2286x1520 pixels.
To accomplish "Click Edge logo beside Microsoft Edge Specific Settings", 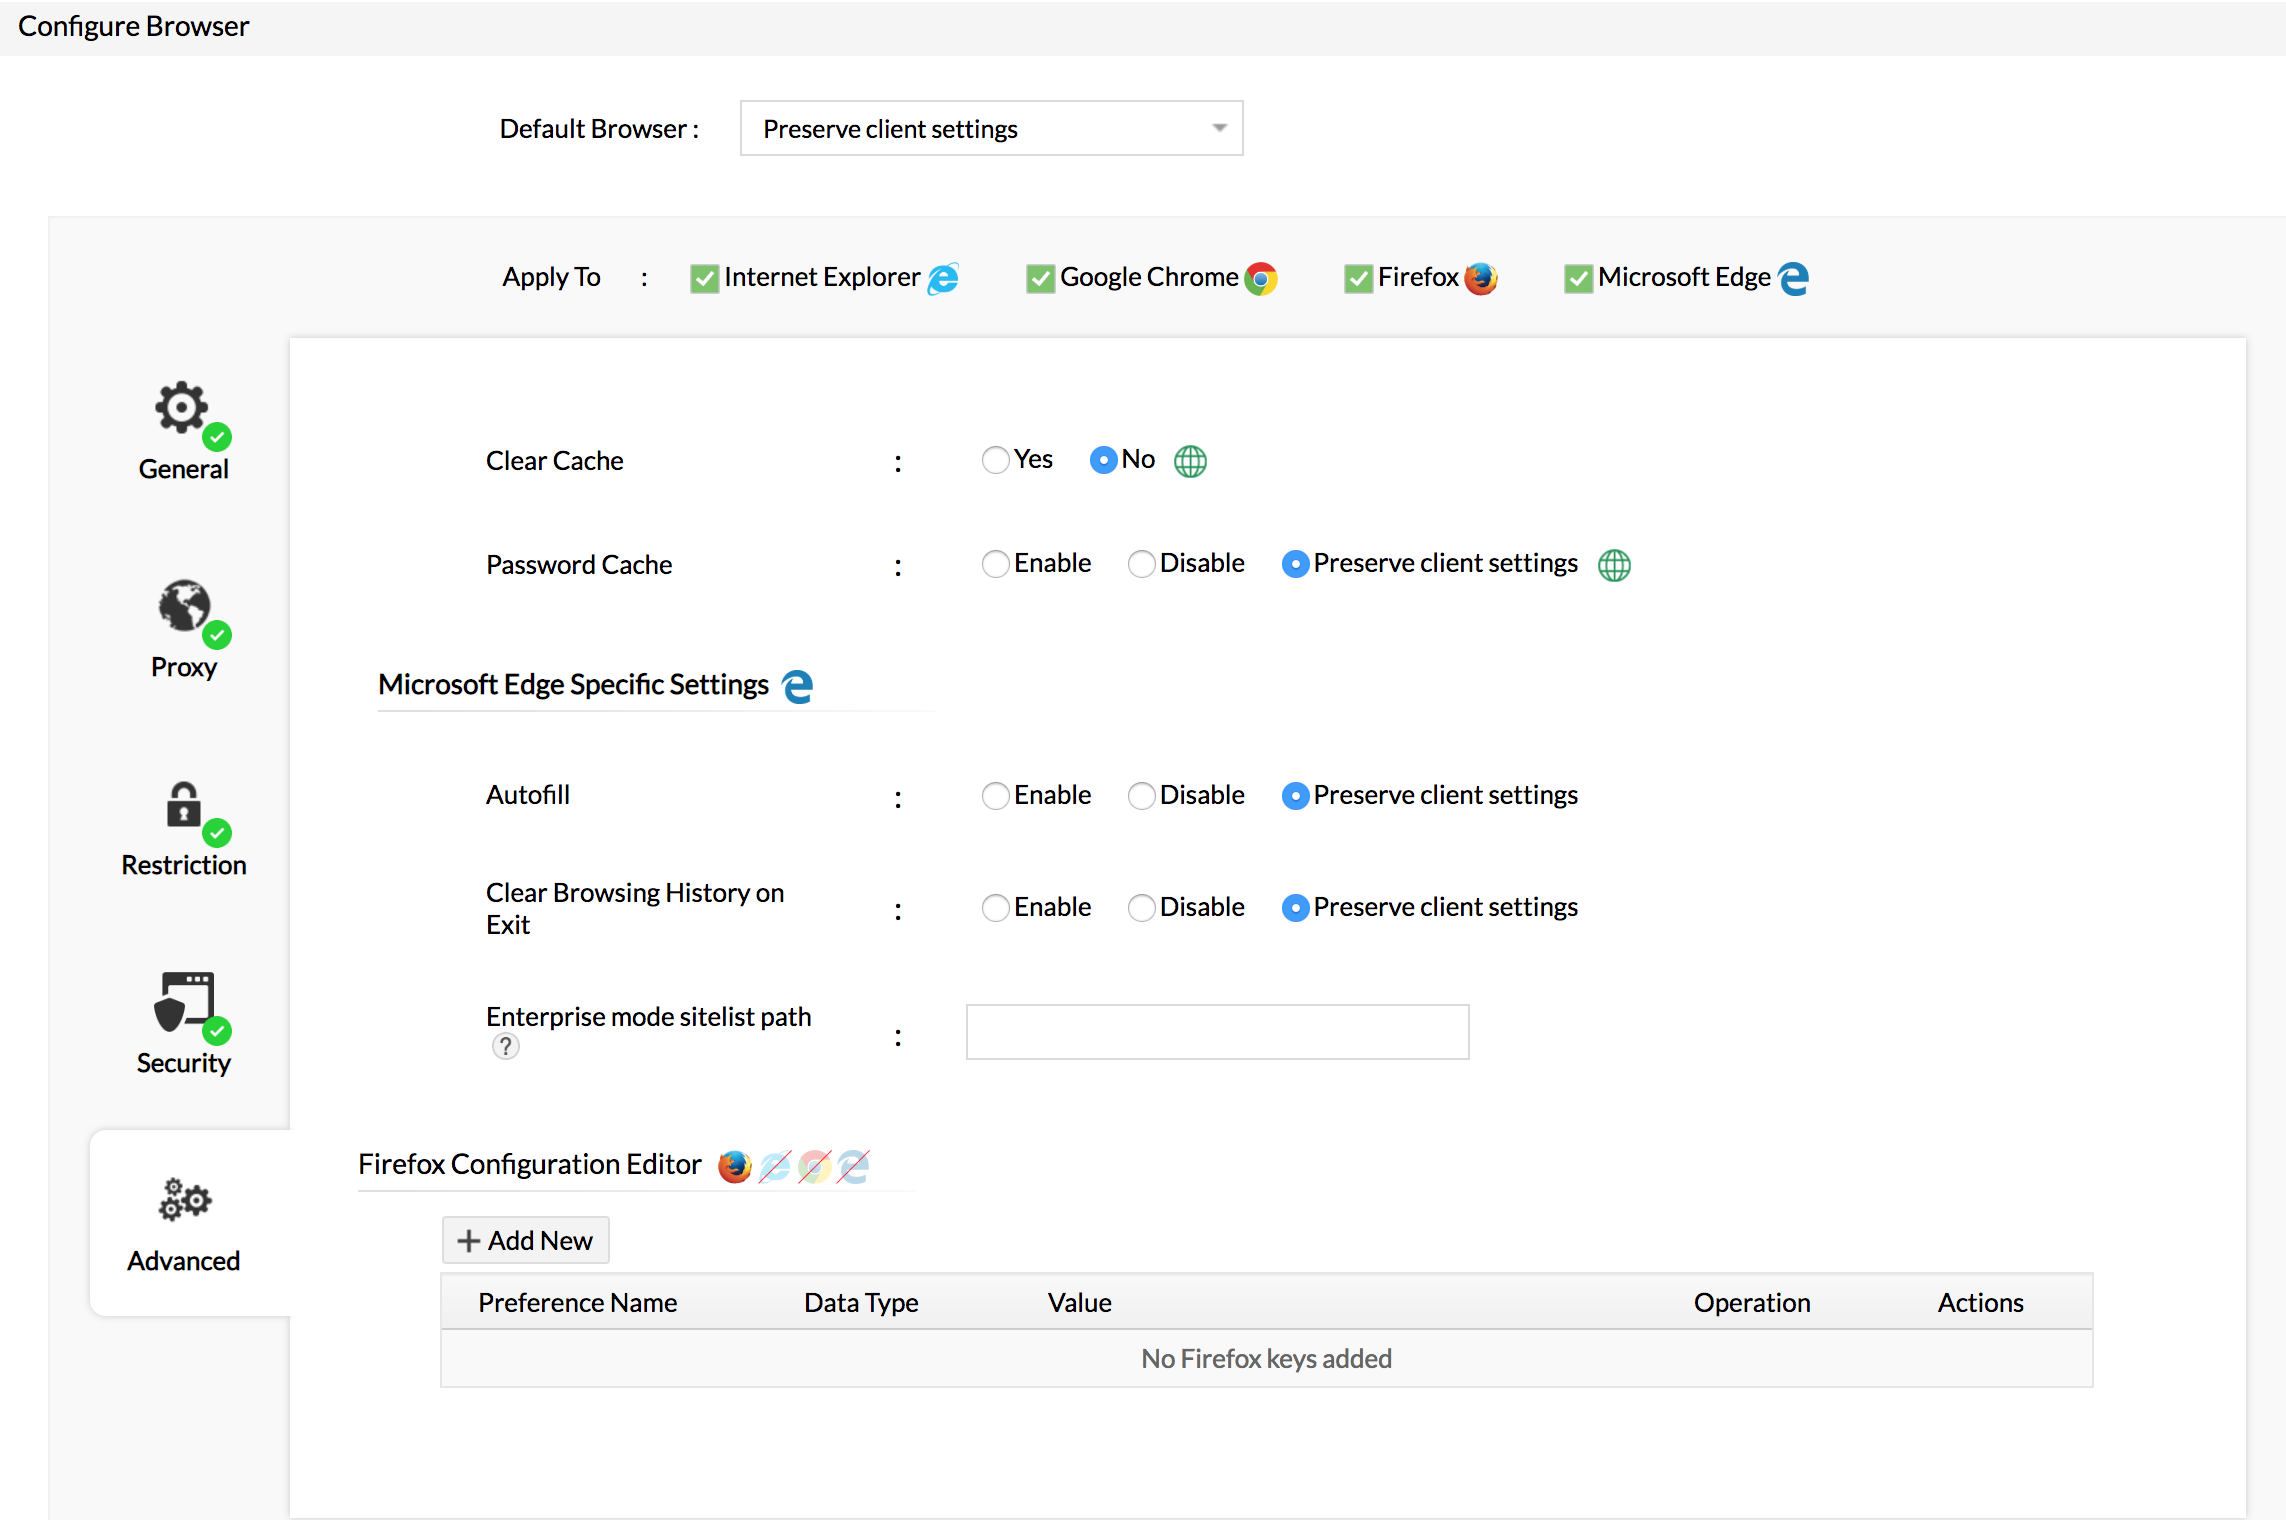I will (x=797, y=687).
